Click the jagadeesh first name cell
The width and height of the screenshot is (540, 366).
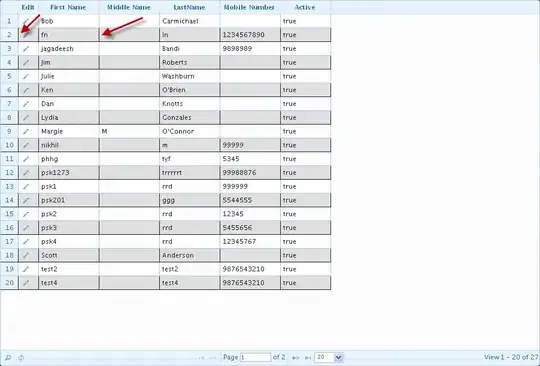click(69, 49)
